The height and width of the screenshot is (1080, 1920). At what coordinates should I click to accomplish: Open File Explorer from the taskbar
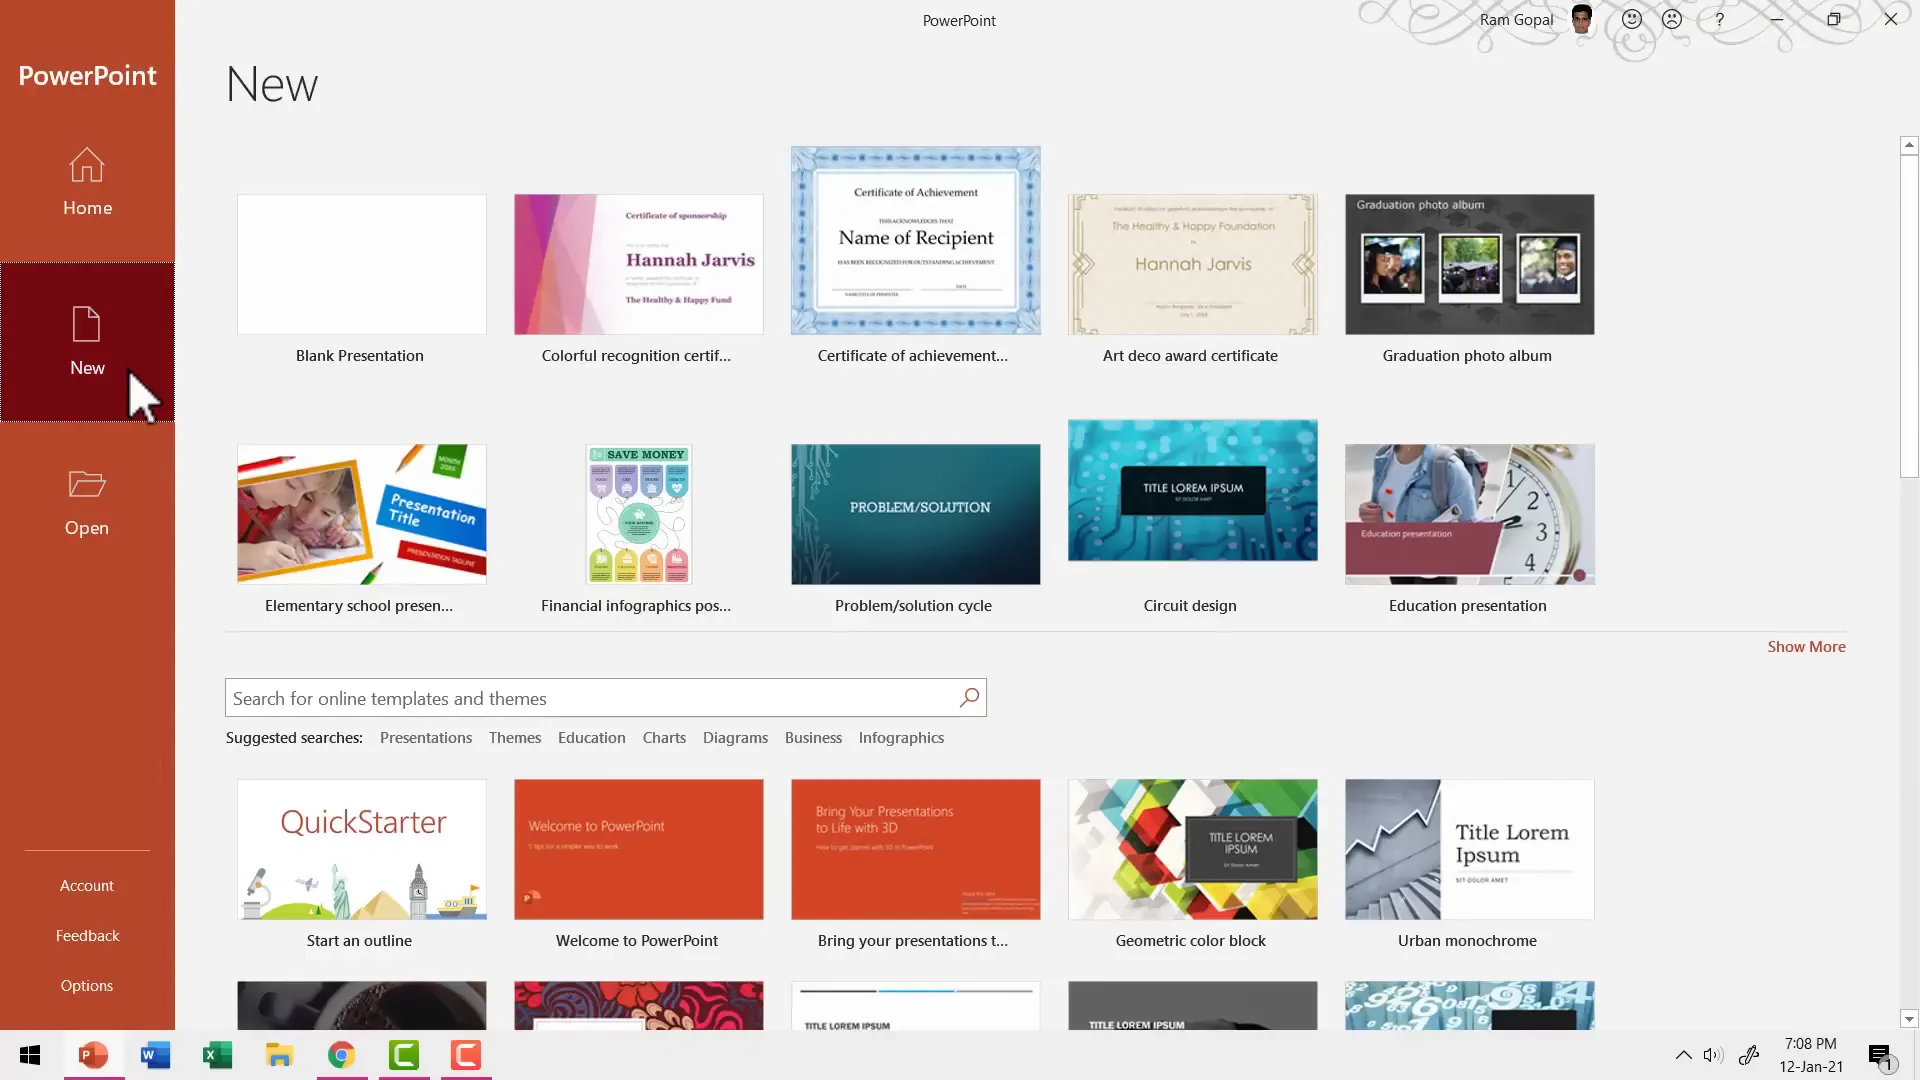pyautogui.click(x=279, y=1055)
